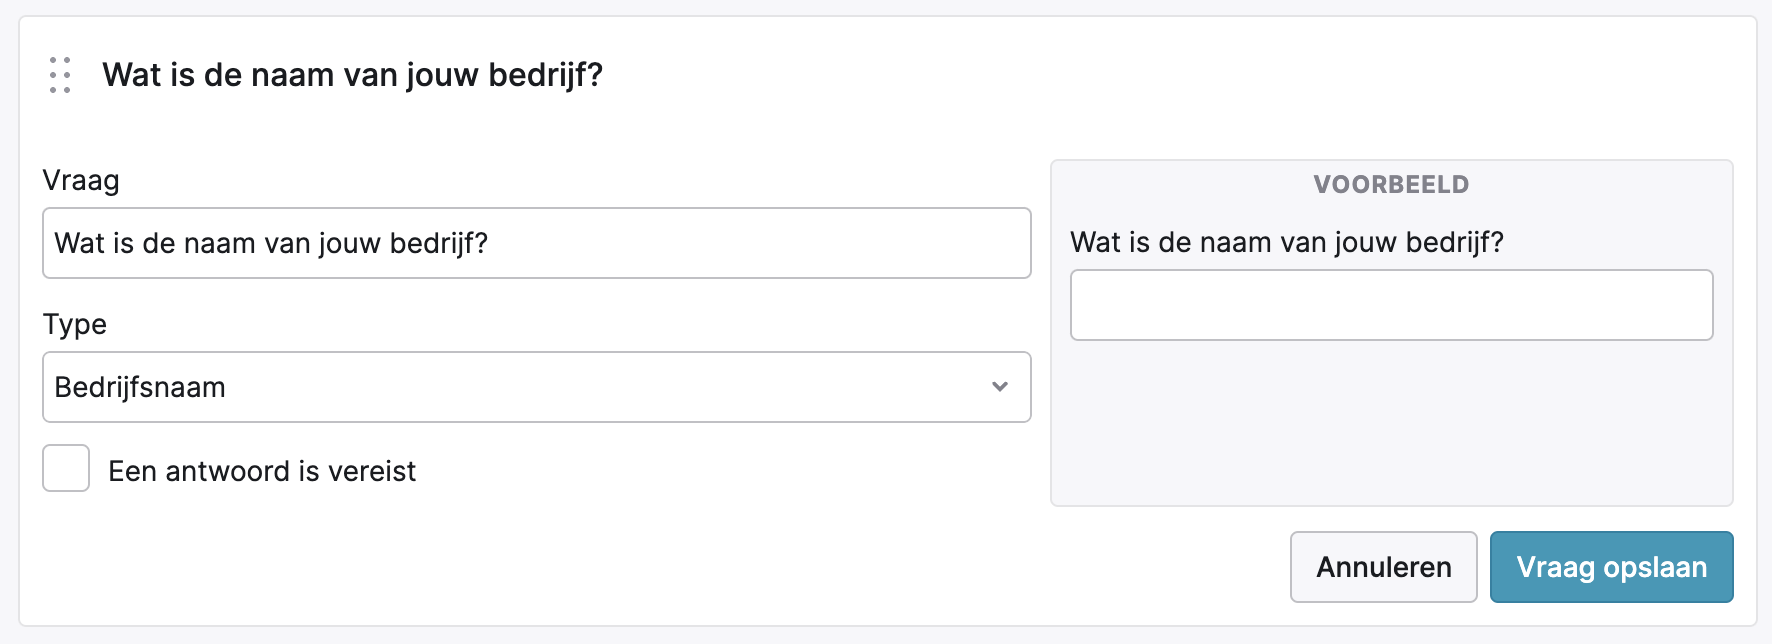Open the Type dropdown showing Bedrijfsnaam

(536, 387)
